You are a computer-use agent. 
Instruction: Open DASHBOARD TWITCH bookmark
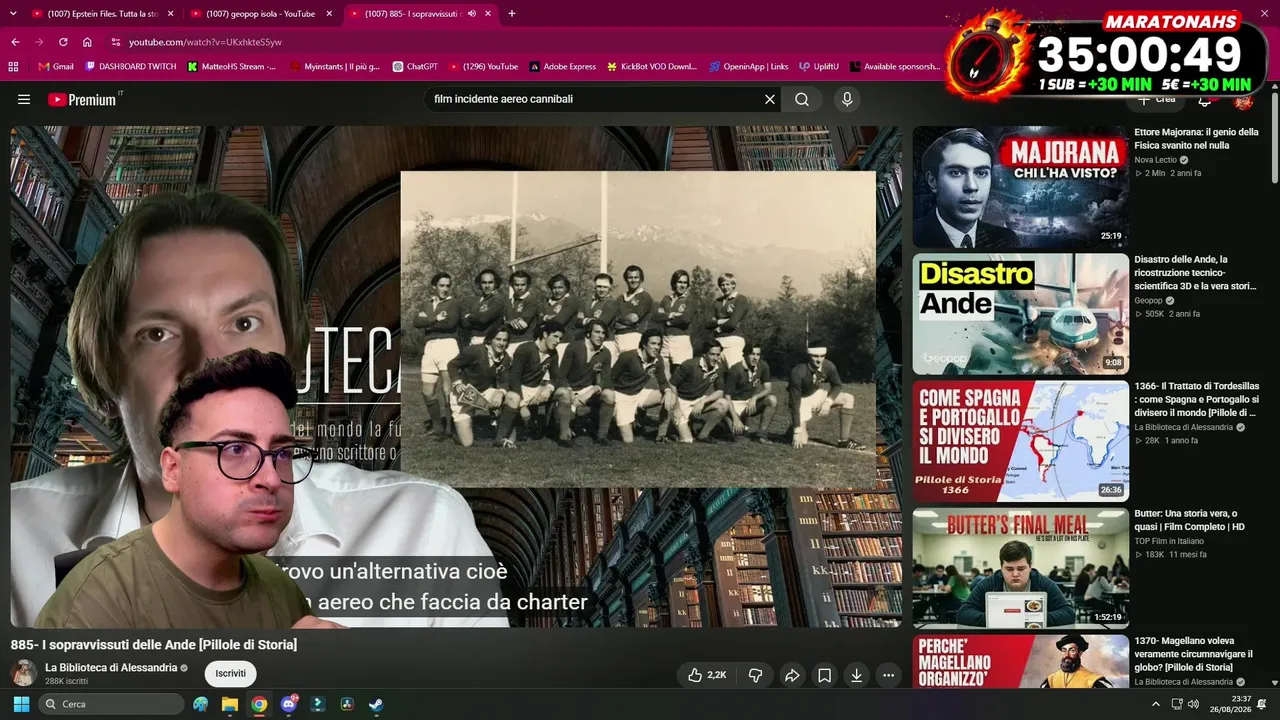pyautogui.click(x=130, y=67)
